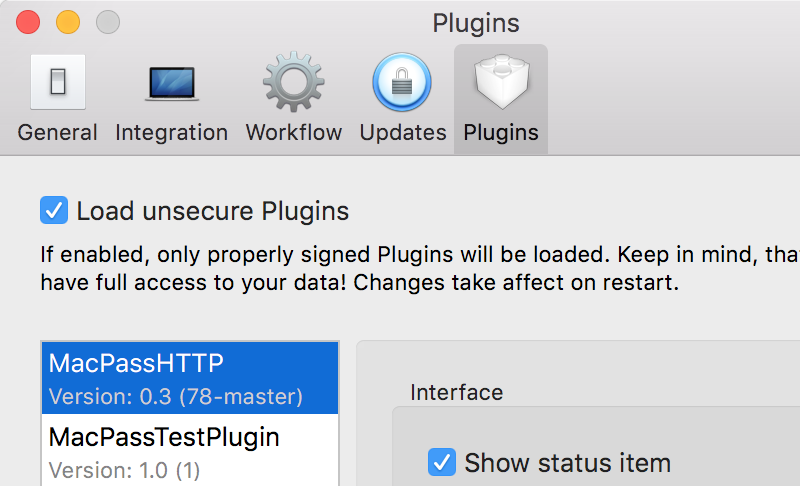Click the Updates tab label

pyautogui.click(x=403, y=133)
